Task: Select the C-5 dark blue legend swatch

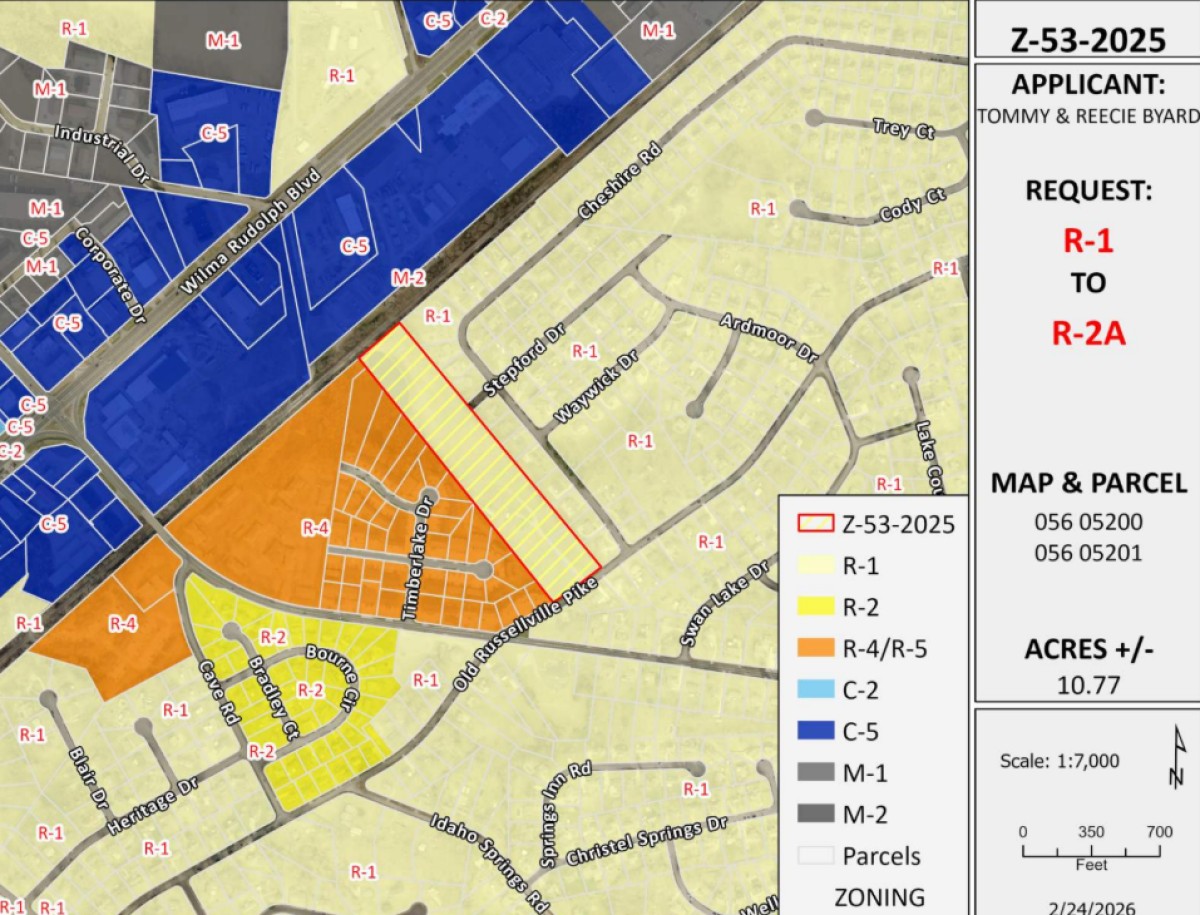Action: click(815, 731)
